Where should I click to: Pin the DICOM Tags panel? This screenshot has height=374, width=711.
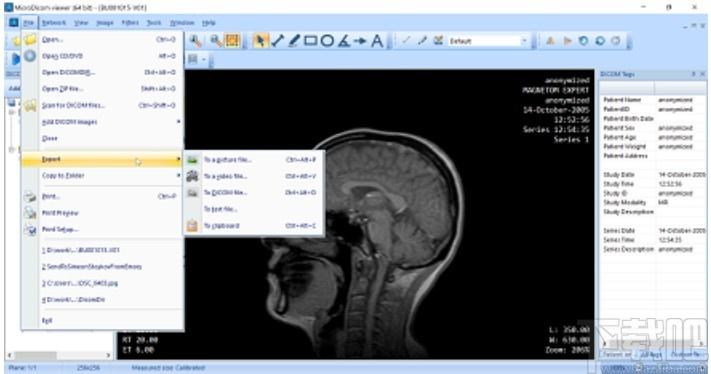click(x=693, y=74)
